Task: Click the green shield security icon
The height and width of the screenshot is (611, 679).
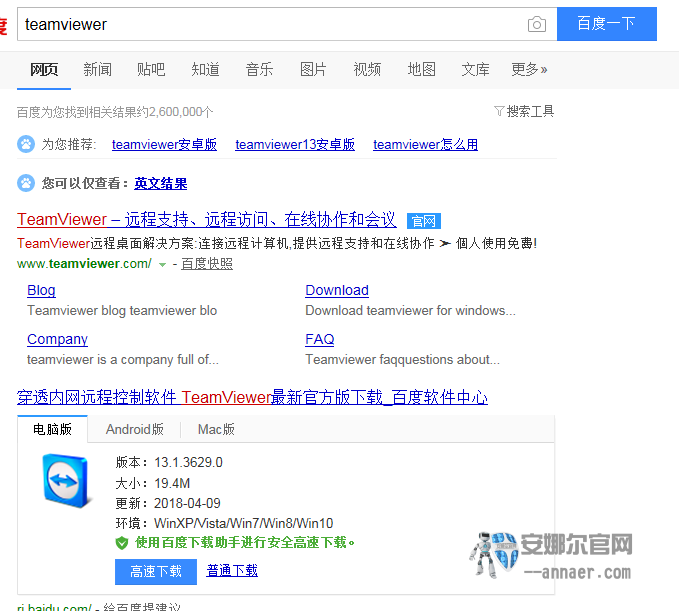Action: click(x=122, y=543)
